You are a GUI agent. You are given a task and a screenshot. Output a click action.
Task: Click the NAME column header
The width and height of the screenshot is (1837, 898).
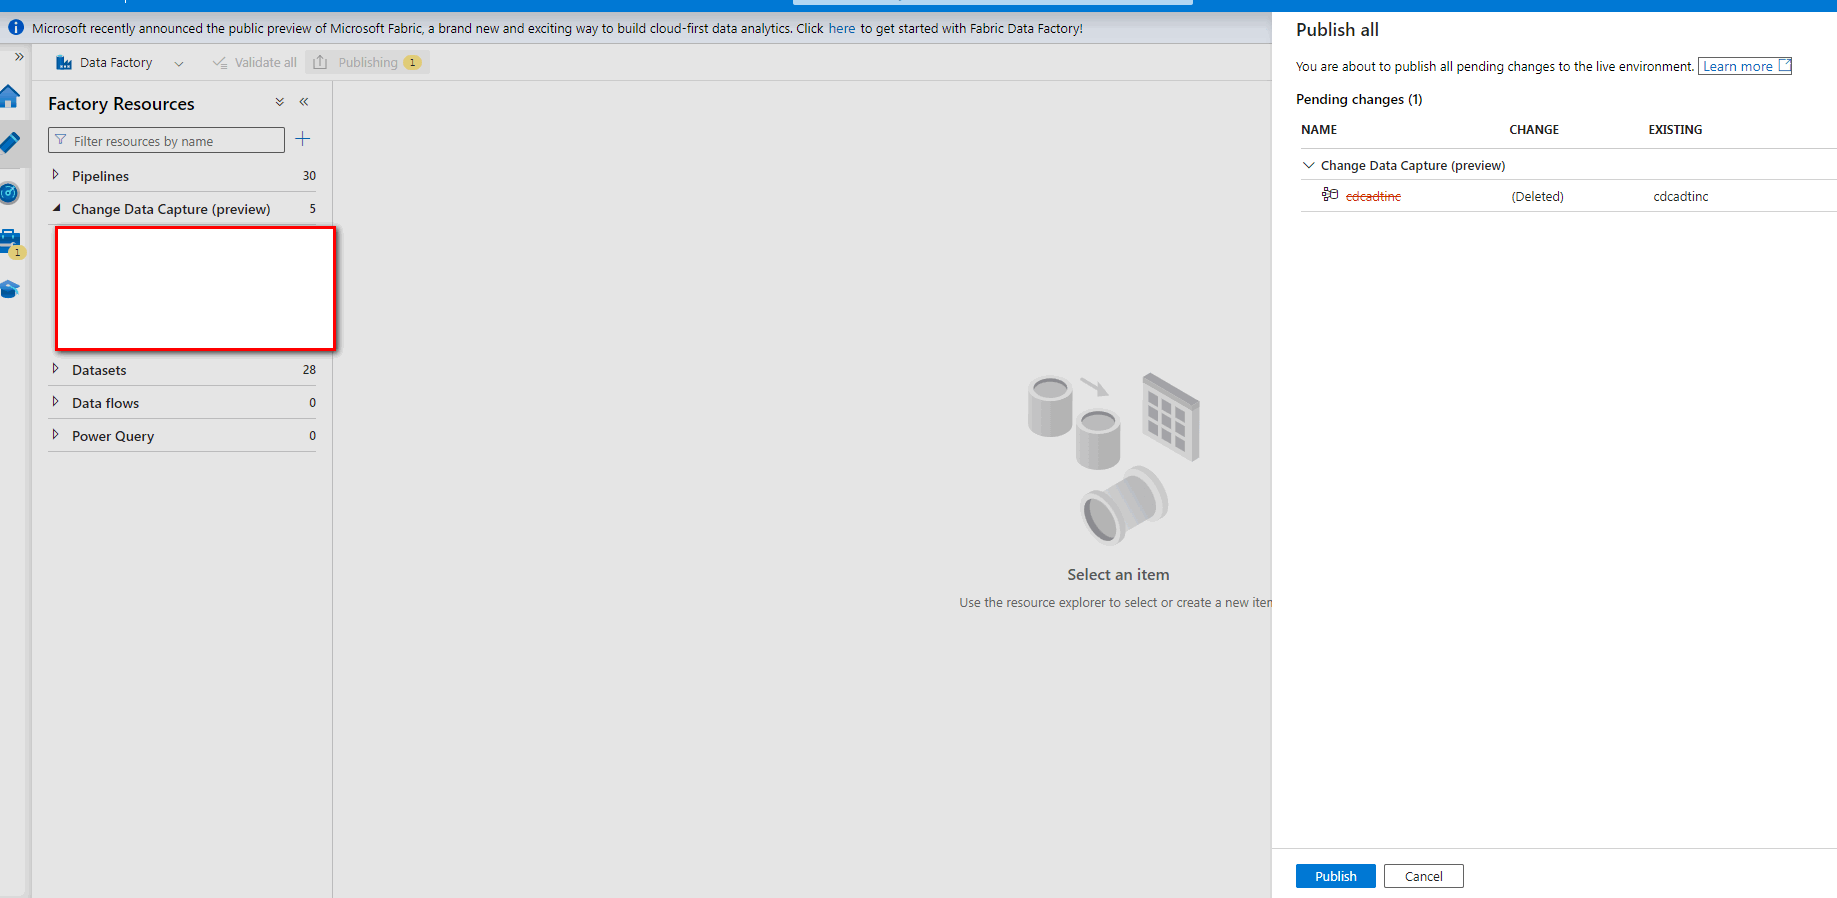tap(1319, 130)
